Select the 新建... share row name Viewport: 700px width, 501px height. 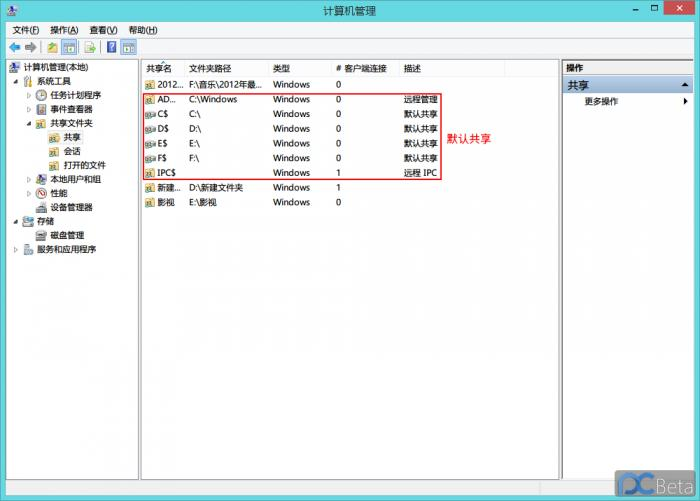pos(169,188)
